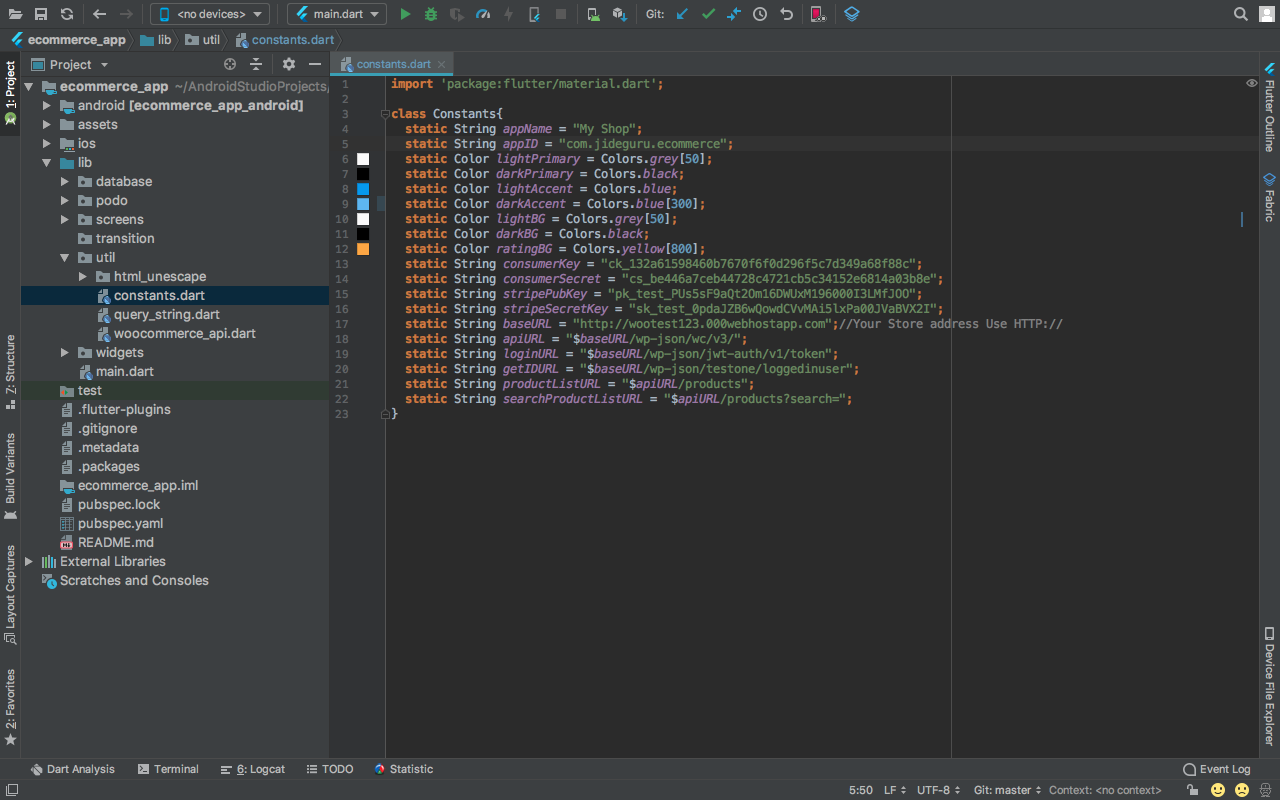
Task: Click Attach debugger to process icon
Action: pos(535,14)
